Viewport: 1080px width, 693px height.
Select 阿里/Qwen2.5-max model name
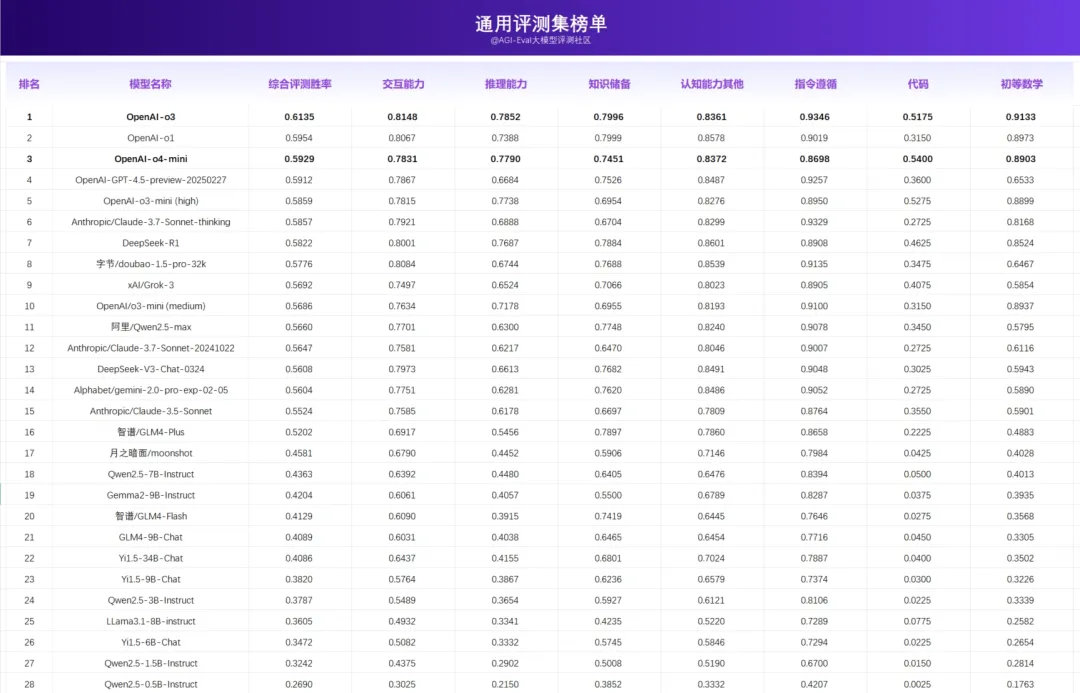pos(151,327)
